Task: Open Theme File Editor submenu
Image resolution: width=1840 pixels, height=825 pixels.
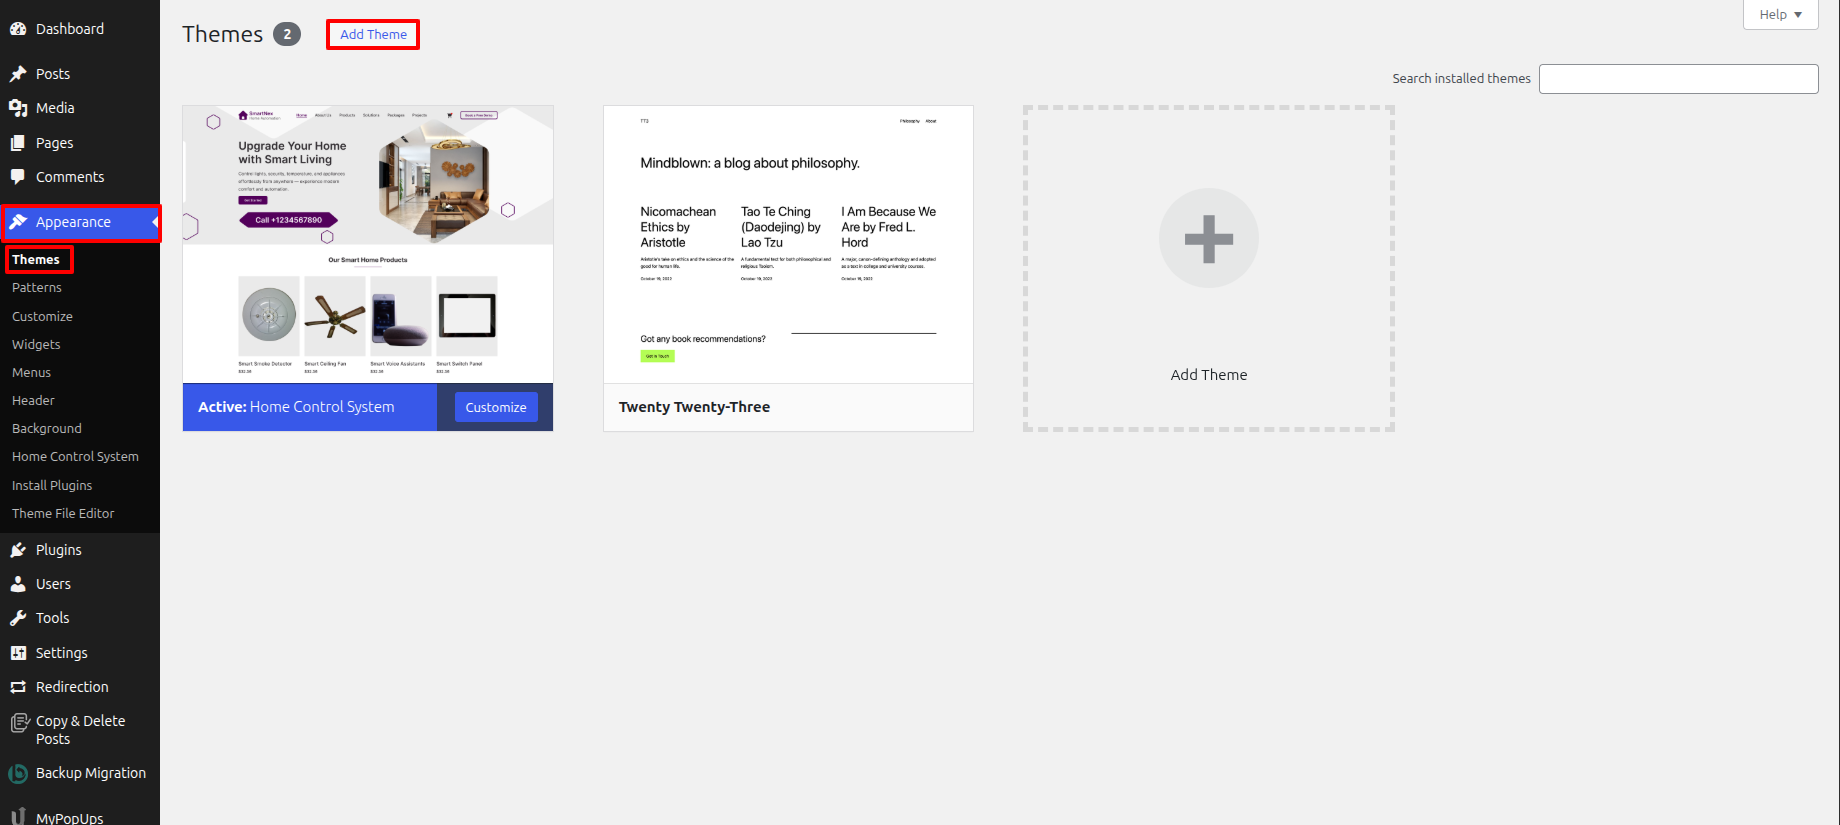Action: (x=63, y=513)
